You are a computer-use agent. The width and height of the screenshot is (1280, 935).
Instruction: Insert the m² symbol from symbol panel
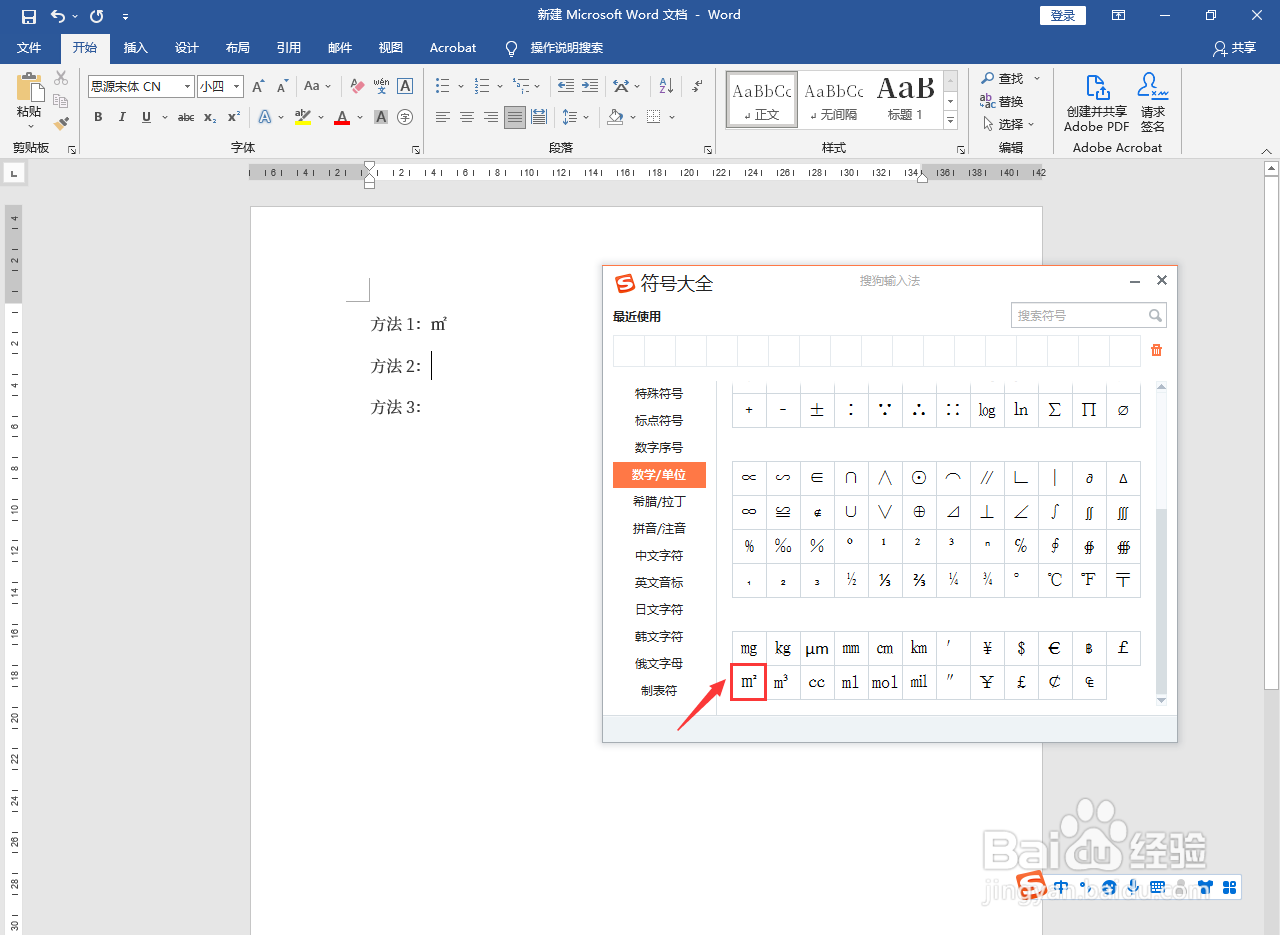(749, 682)
